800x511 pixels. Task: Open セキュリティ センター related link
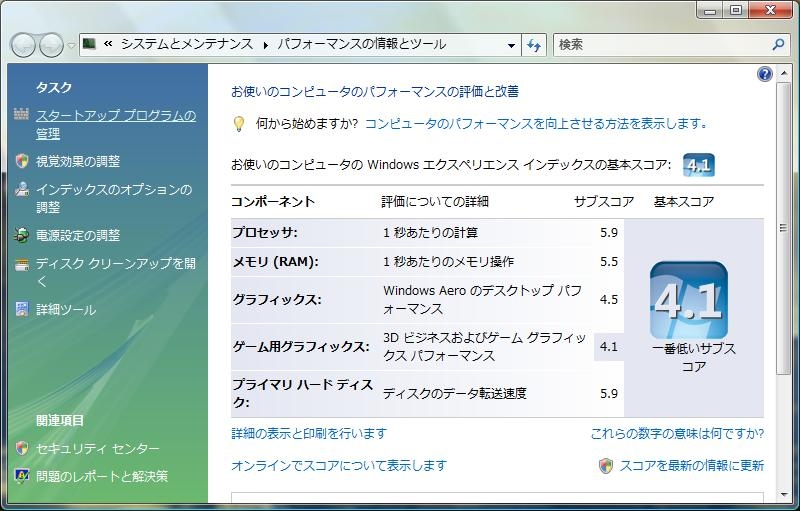pyautogui.click(x=97, y=449)
